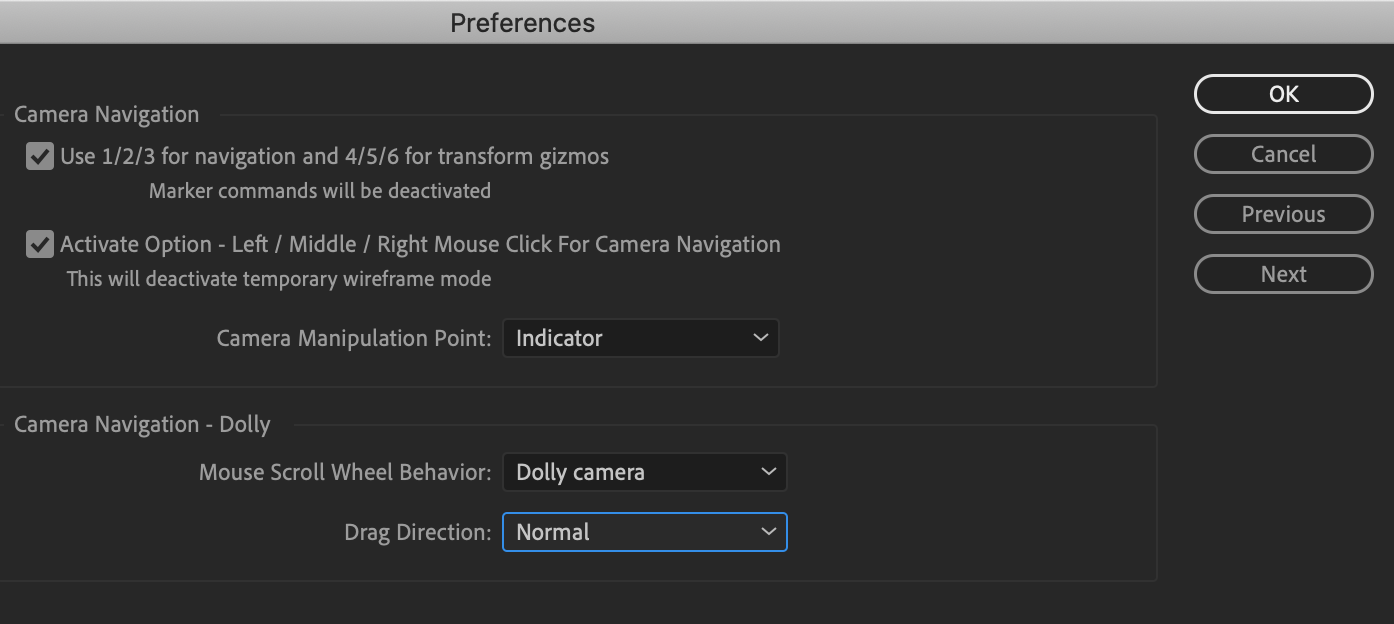Click the "Drag Direction:" label
This screenshot has height=624, width=1394.
417,532
